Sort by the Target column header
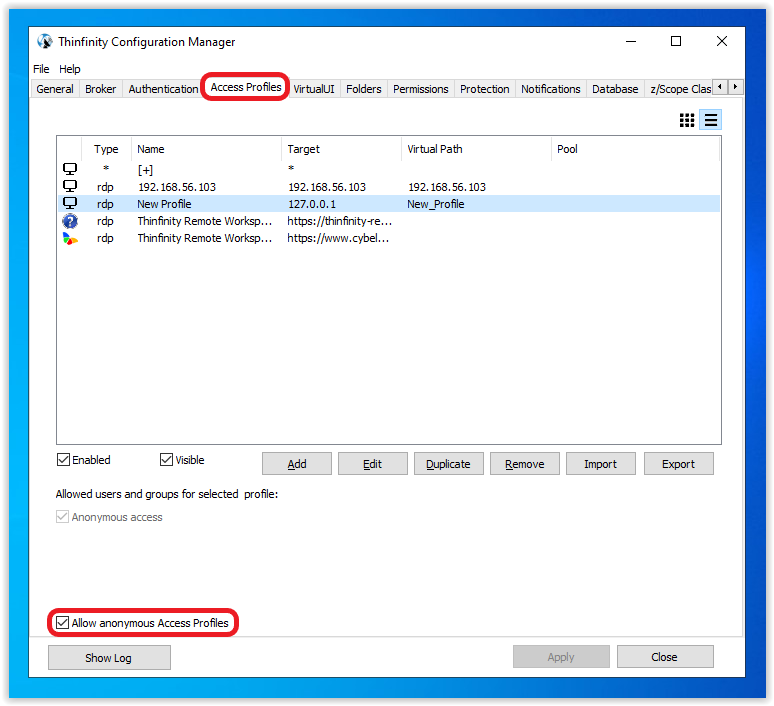Screen dimensions: 774x706 click(x=342, y=149)
